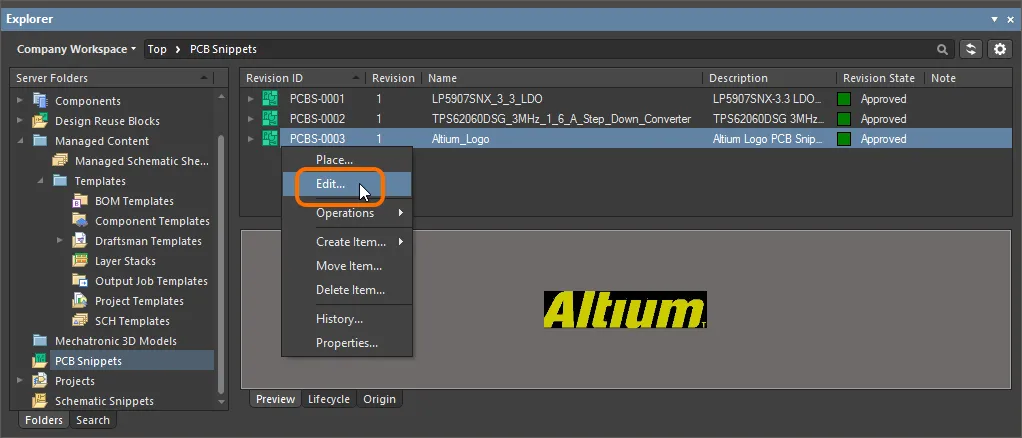Click the LP5907SNX_3_3_LDO name cell
The width and height of the screenshot is (1022, 438).
tap(487, 99)
